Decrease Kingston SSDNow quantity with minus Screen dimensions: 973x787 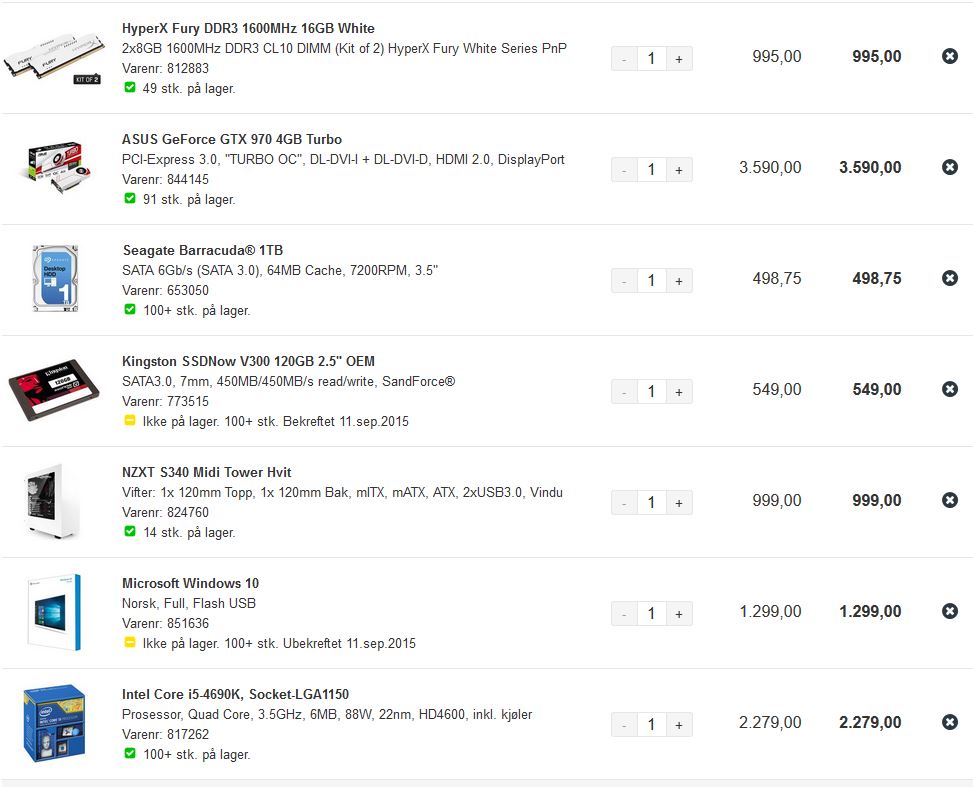[624, 392]
